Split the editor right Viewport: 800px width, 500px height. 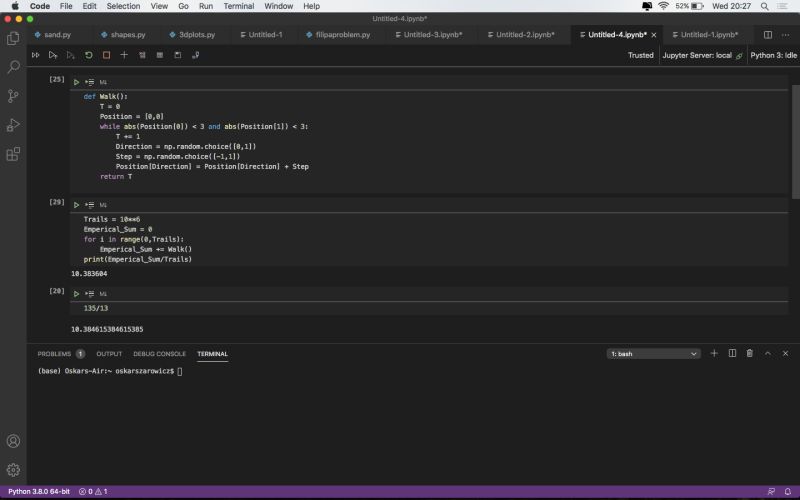pos(767,35)
